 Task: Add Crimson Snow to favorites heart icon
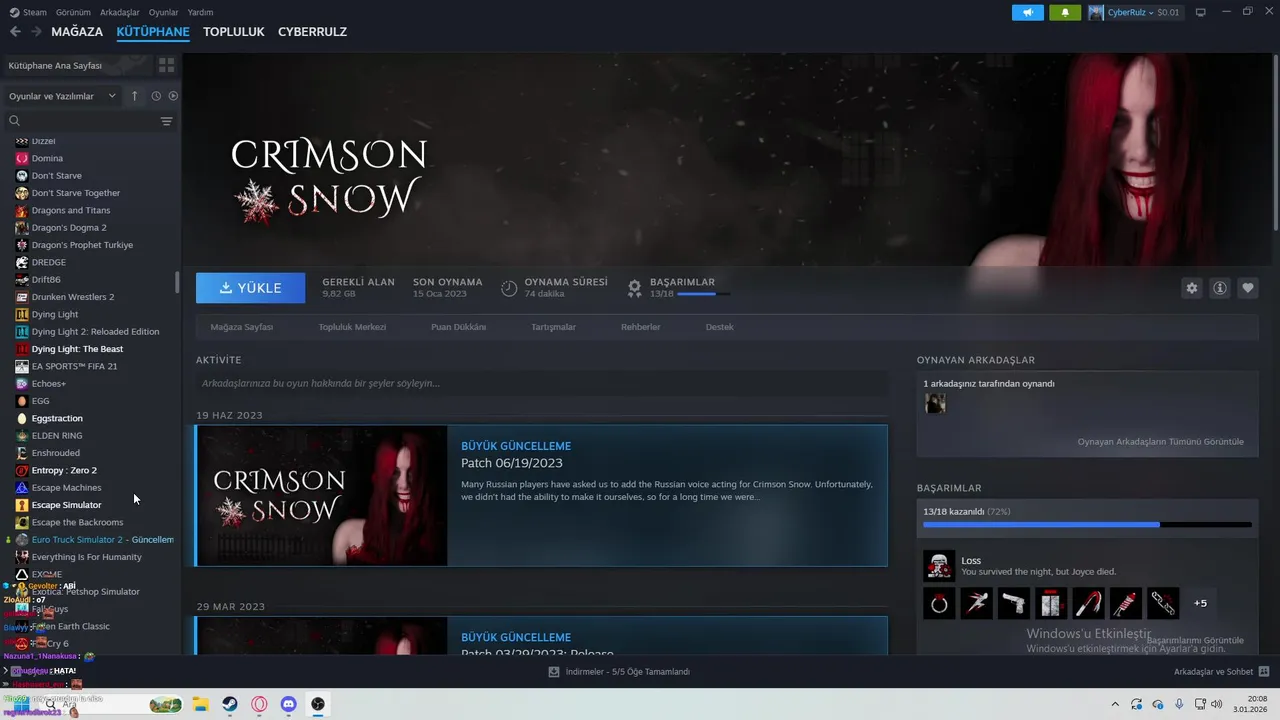click(1248, 288)
